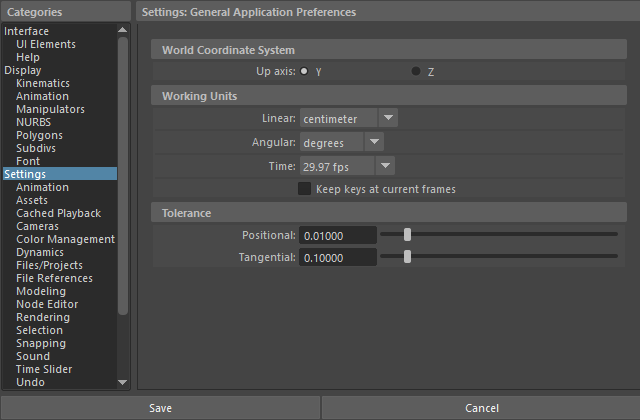Select the Color Management category
The height and width of the screenshot is (420, 640).
coord(65,239)
